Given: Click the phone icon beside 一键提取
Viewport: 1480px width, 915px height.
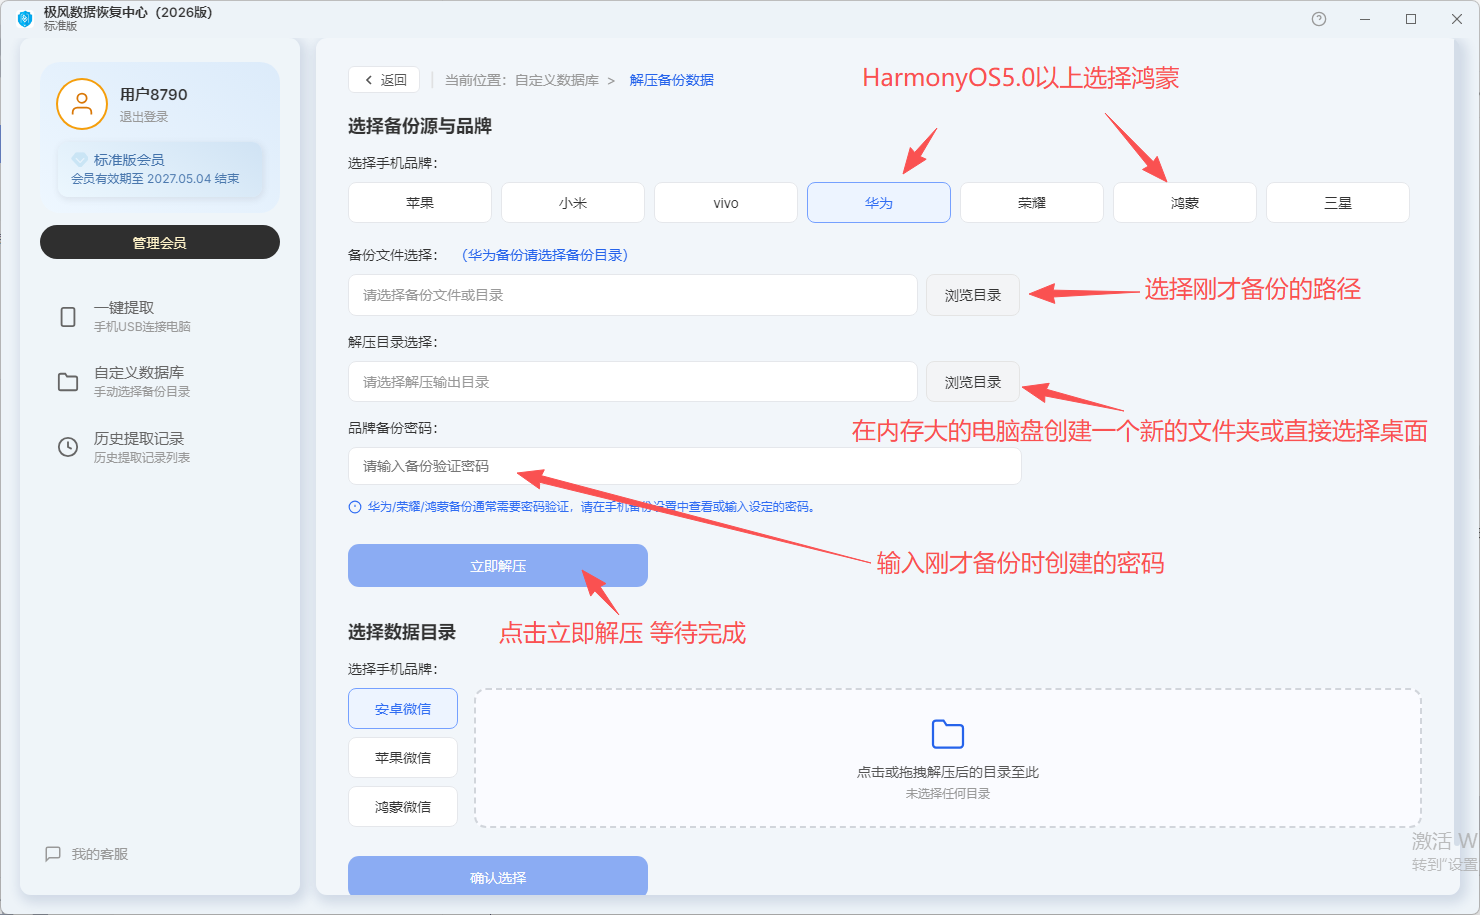Looking at the screenshot, I should [68, 317].
